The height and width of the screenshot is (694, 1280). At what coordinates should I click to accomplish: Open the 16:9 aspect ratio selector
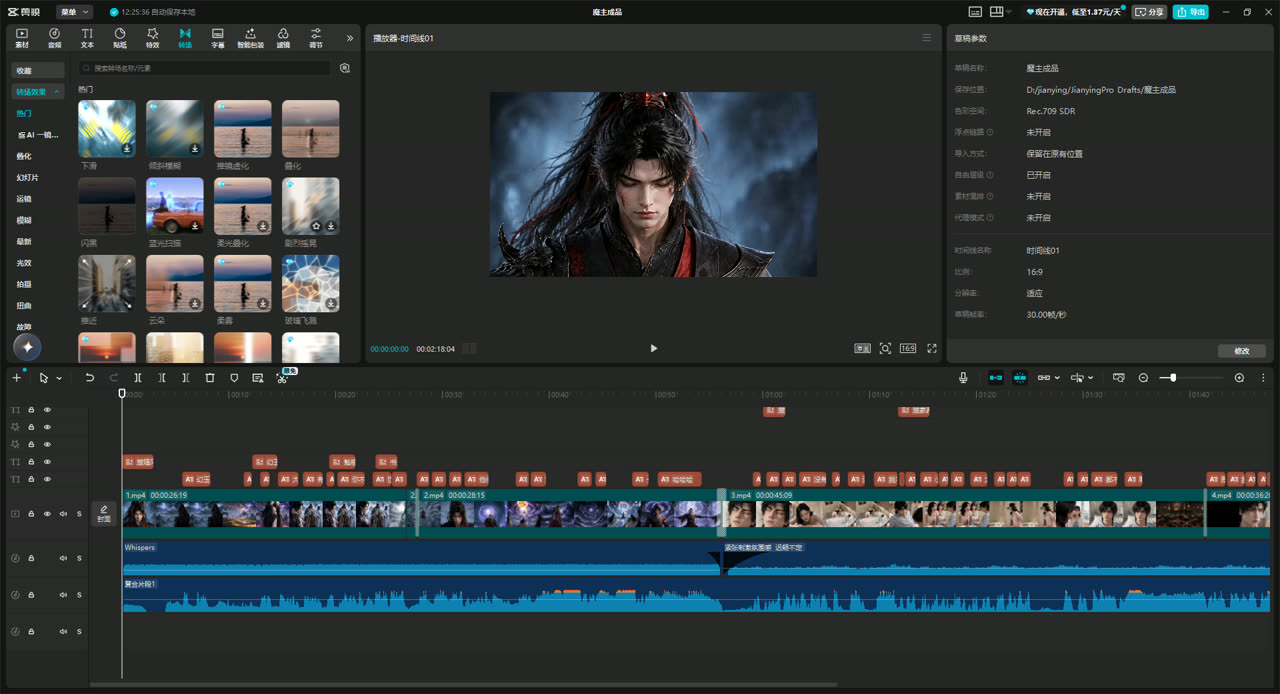(908, 348)
